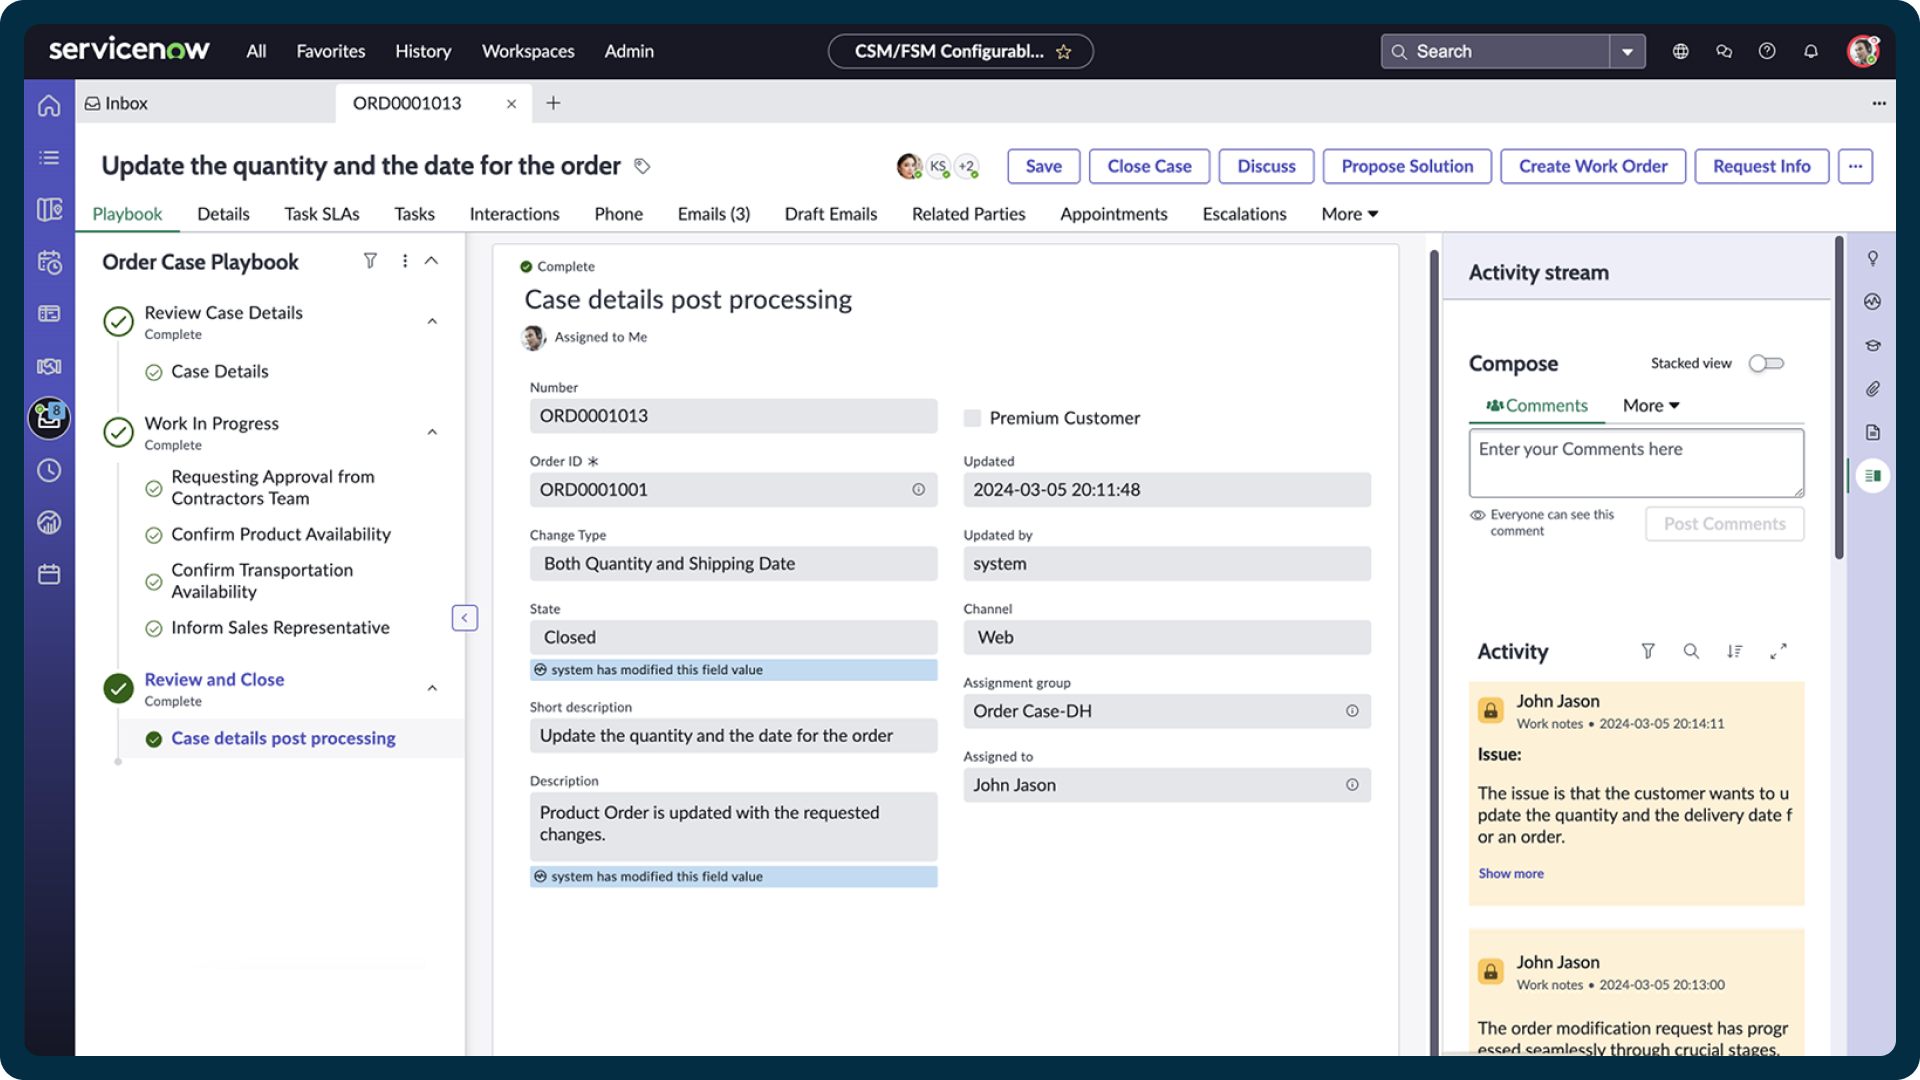
Task: Switch to the Details tab
Action: [223, 214]
